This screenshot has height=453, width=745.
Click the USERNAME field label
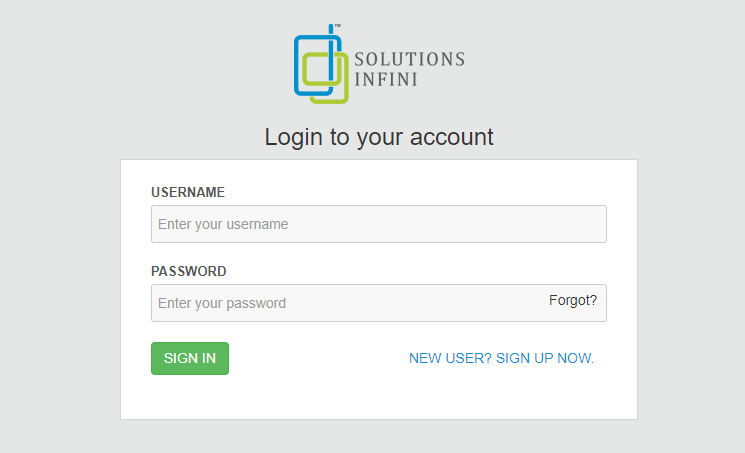click(188, 192)
